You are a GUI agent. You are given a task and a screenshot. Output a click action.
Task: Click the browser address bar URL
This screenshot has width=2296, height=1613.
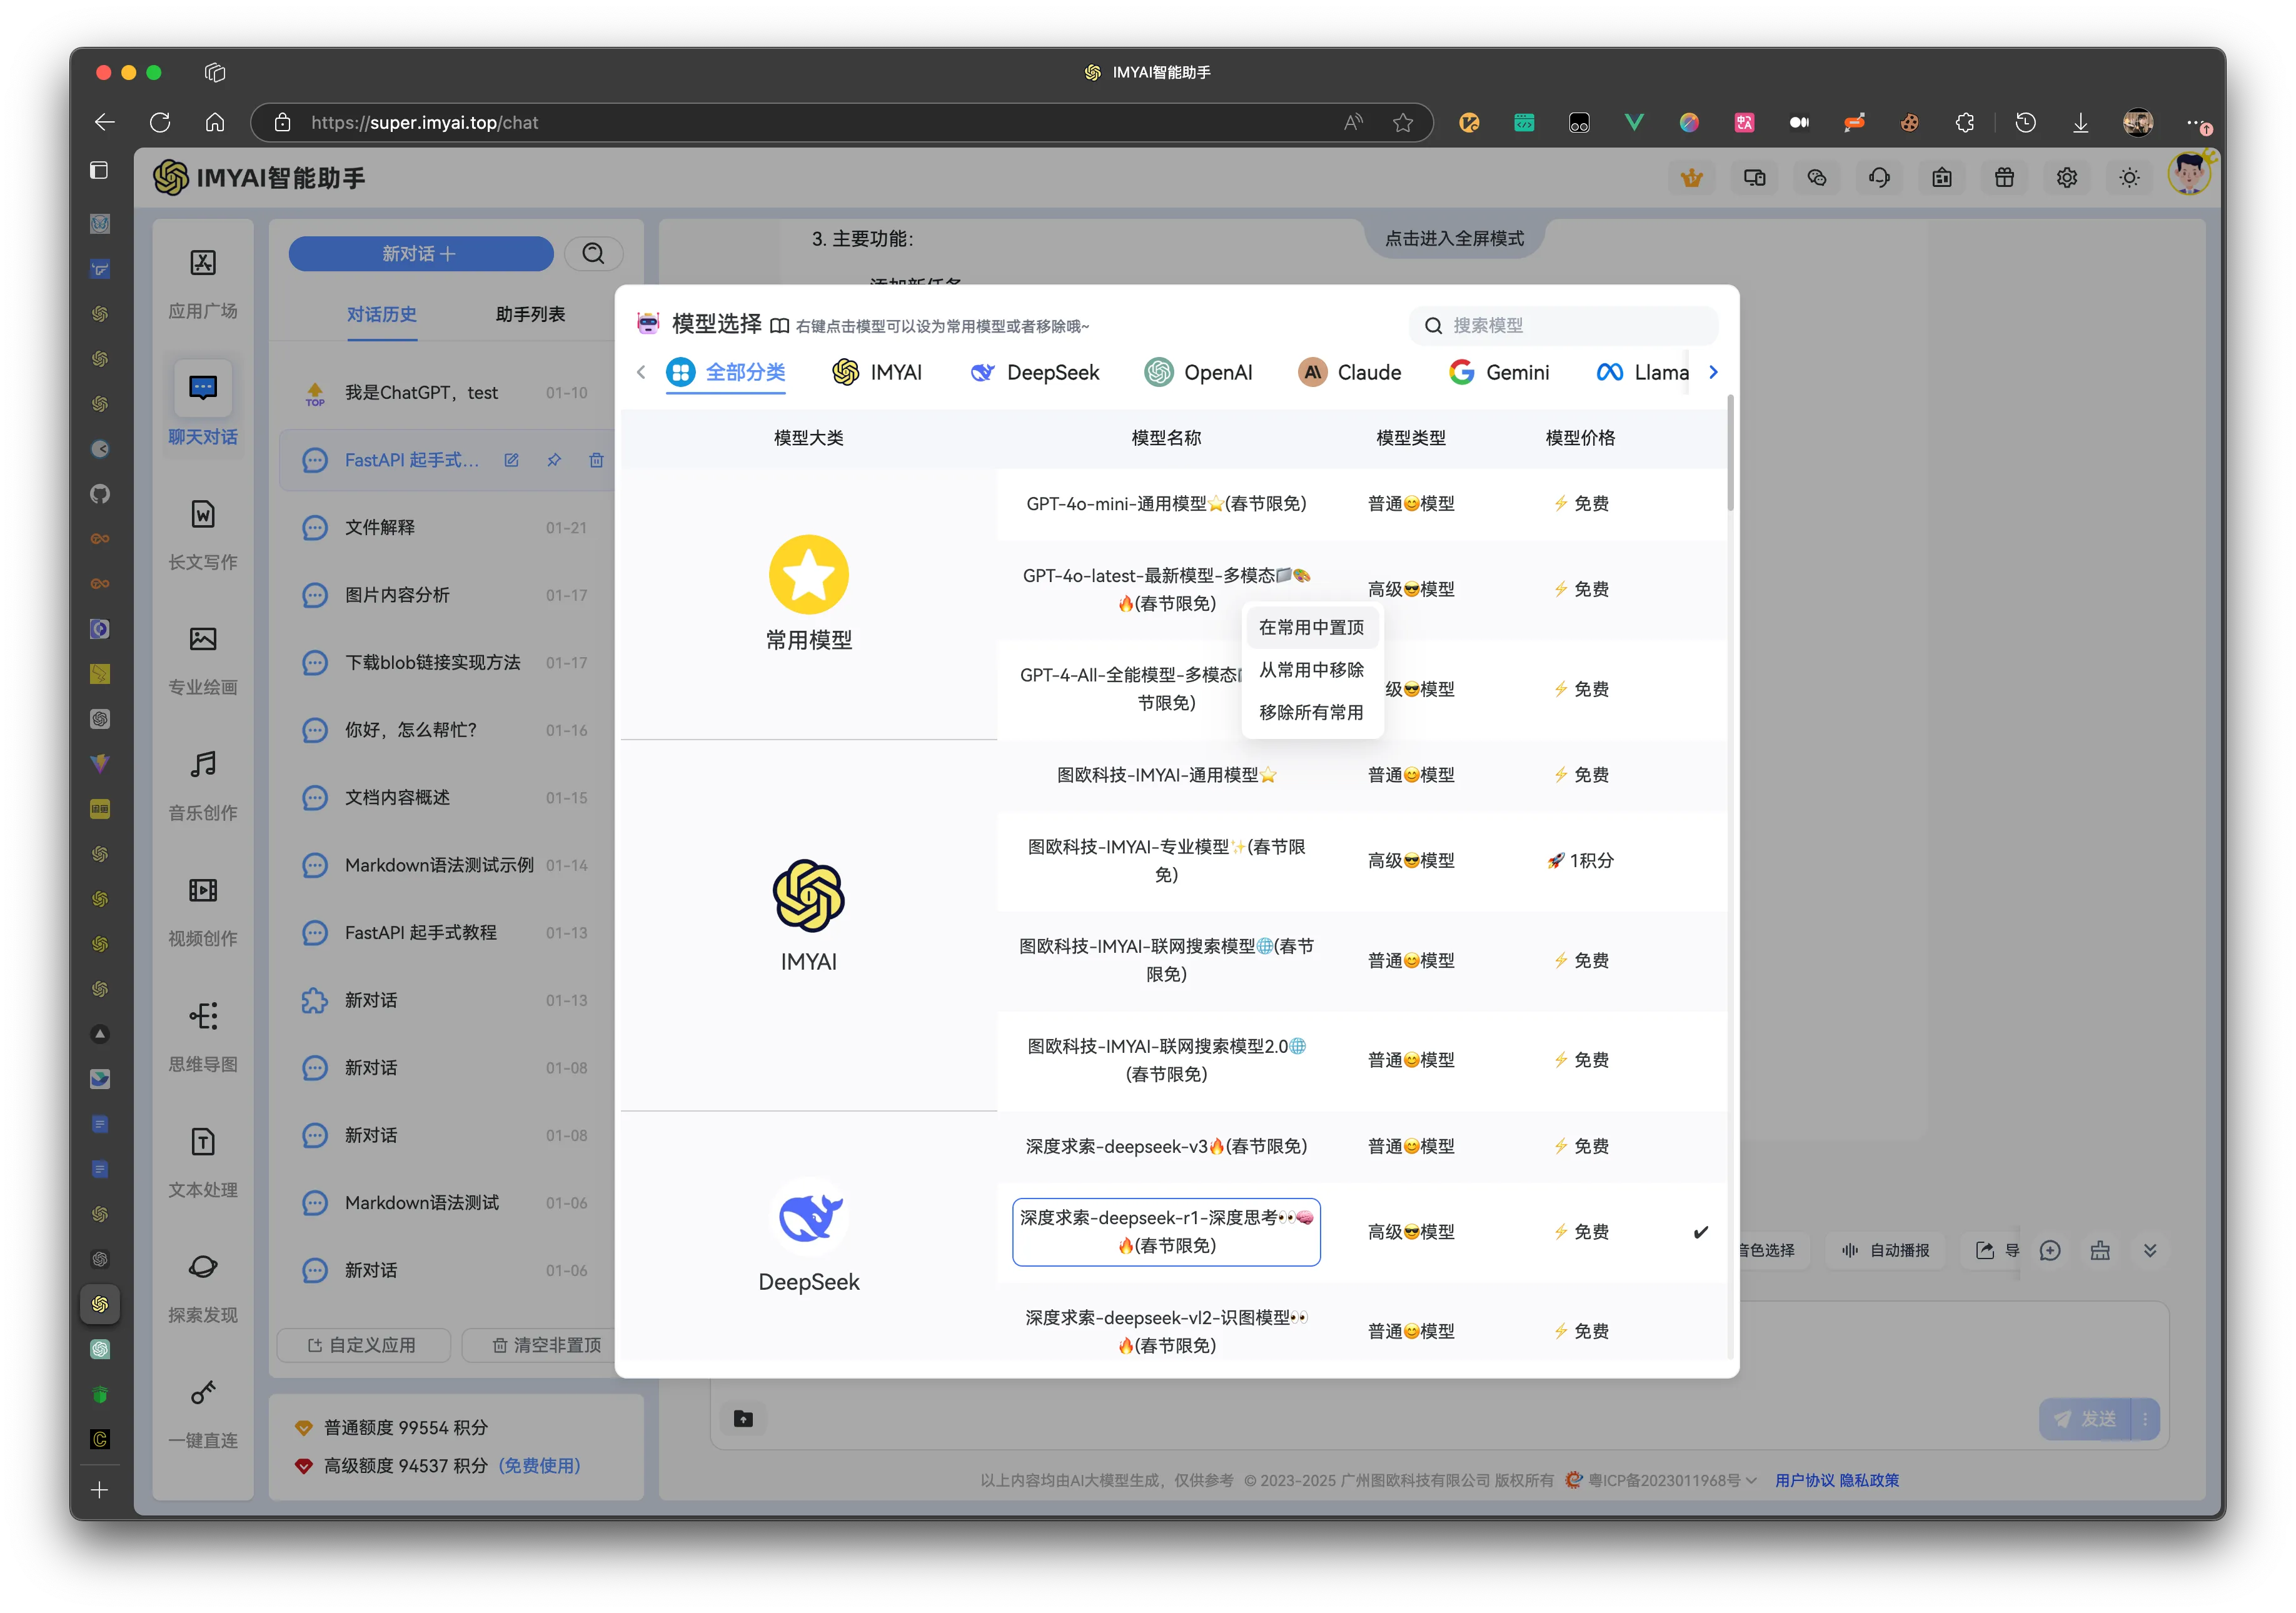[x=424, y=122]
